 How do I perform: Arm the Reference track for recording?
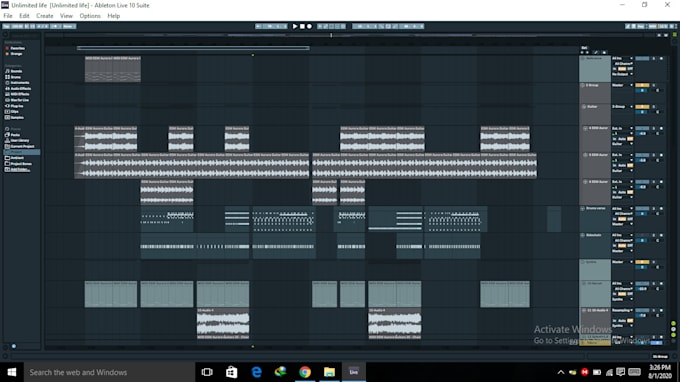(x=661, y=59)
